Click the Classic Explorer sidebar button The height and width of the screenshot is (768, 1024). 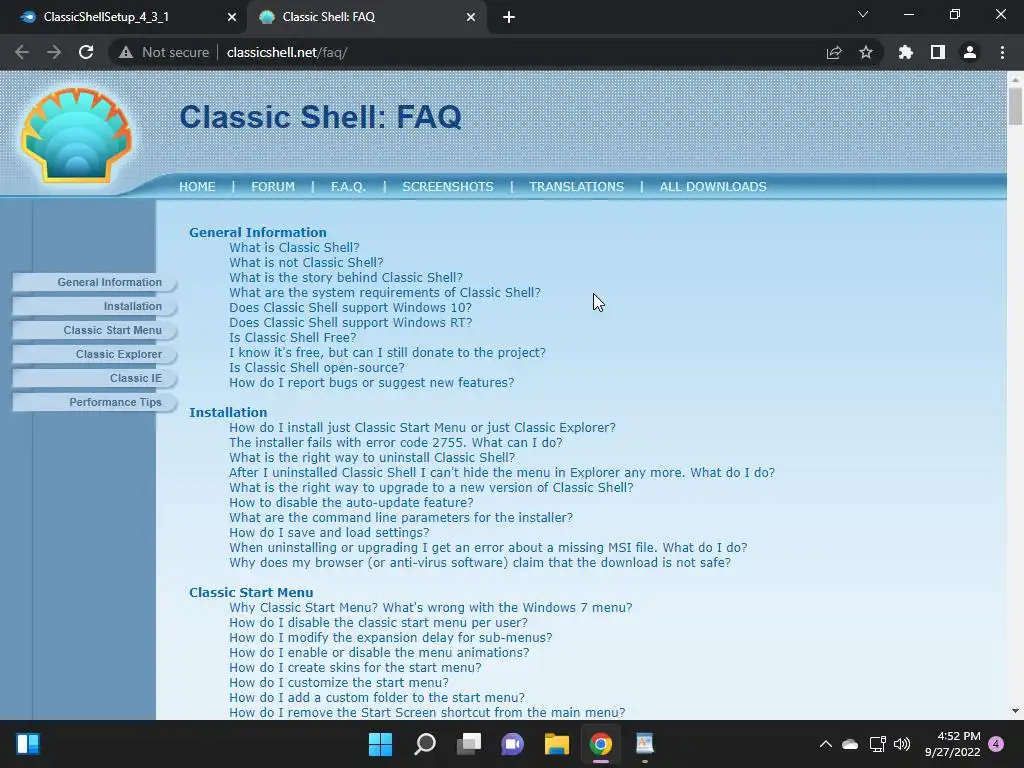point(95,355)
